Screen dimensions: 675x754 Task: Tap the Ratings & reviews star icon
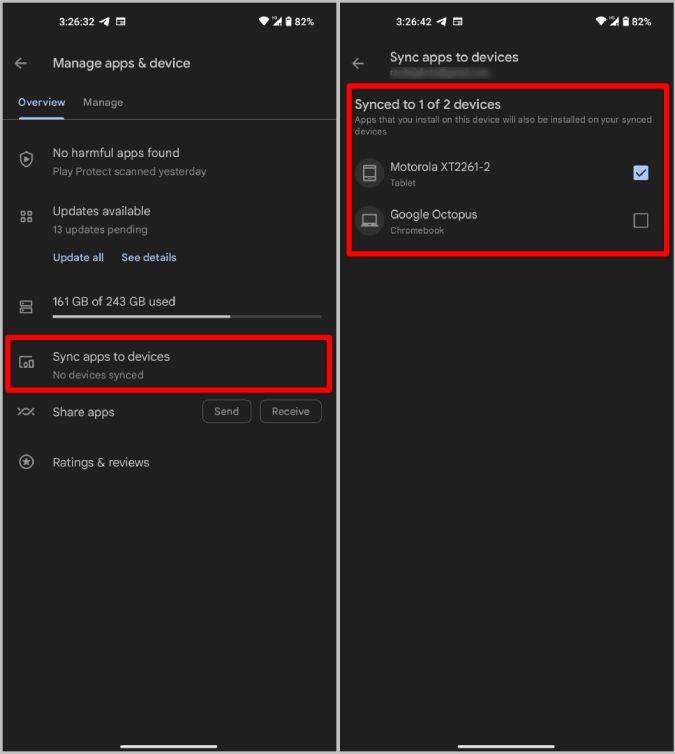pyautogui.click(x=26, y=462)
